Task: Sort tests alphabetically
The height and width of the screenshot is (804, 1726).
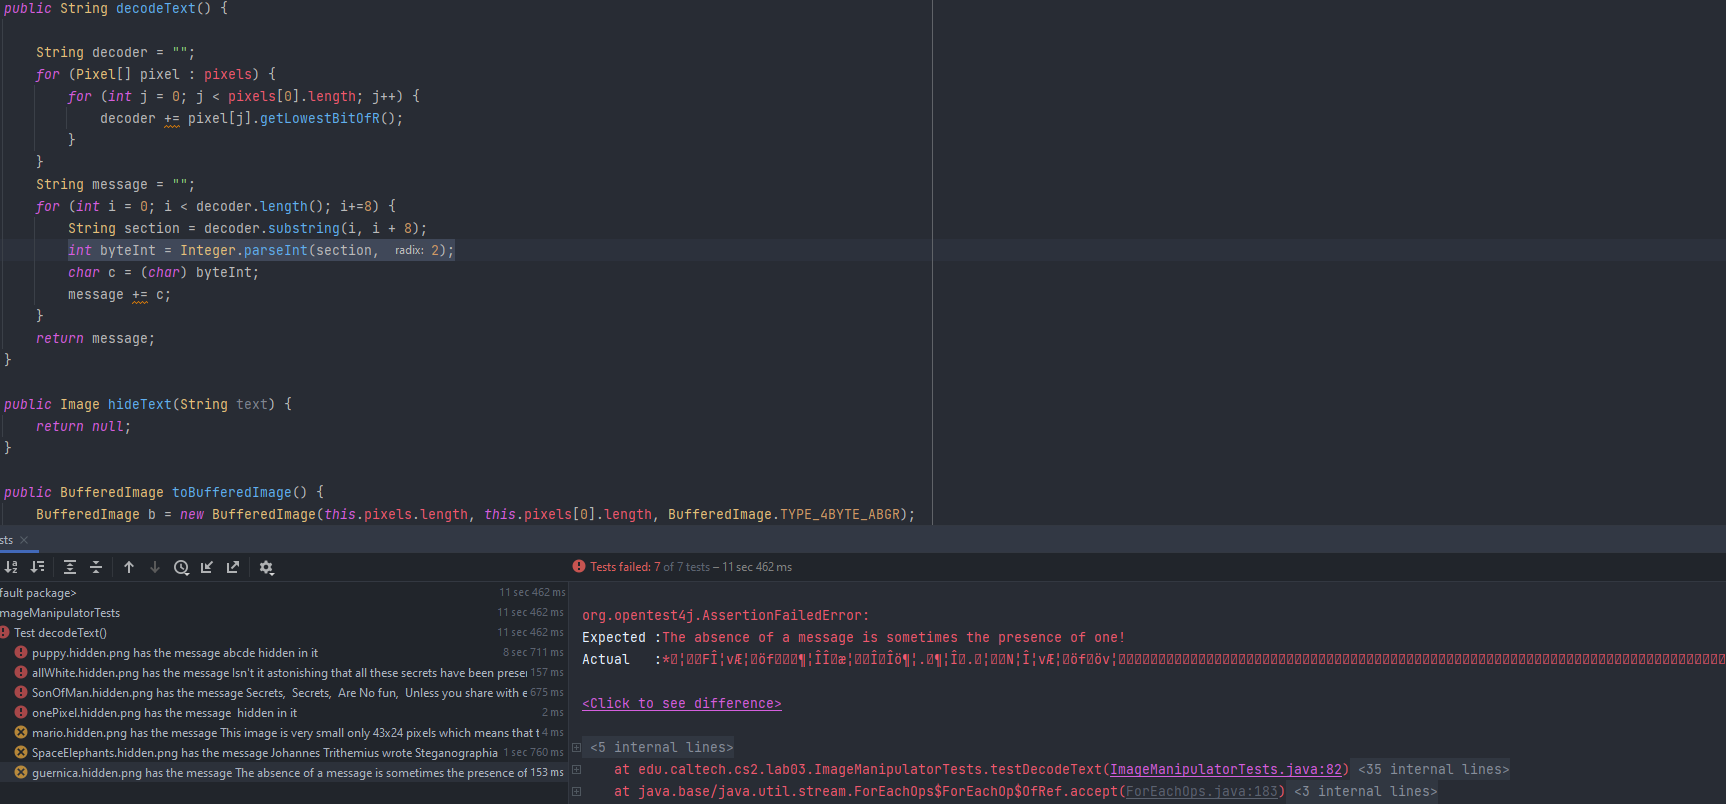Action: 11,567
